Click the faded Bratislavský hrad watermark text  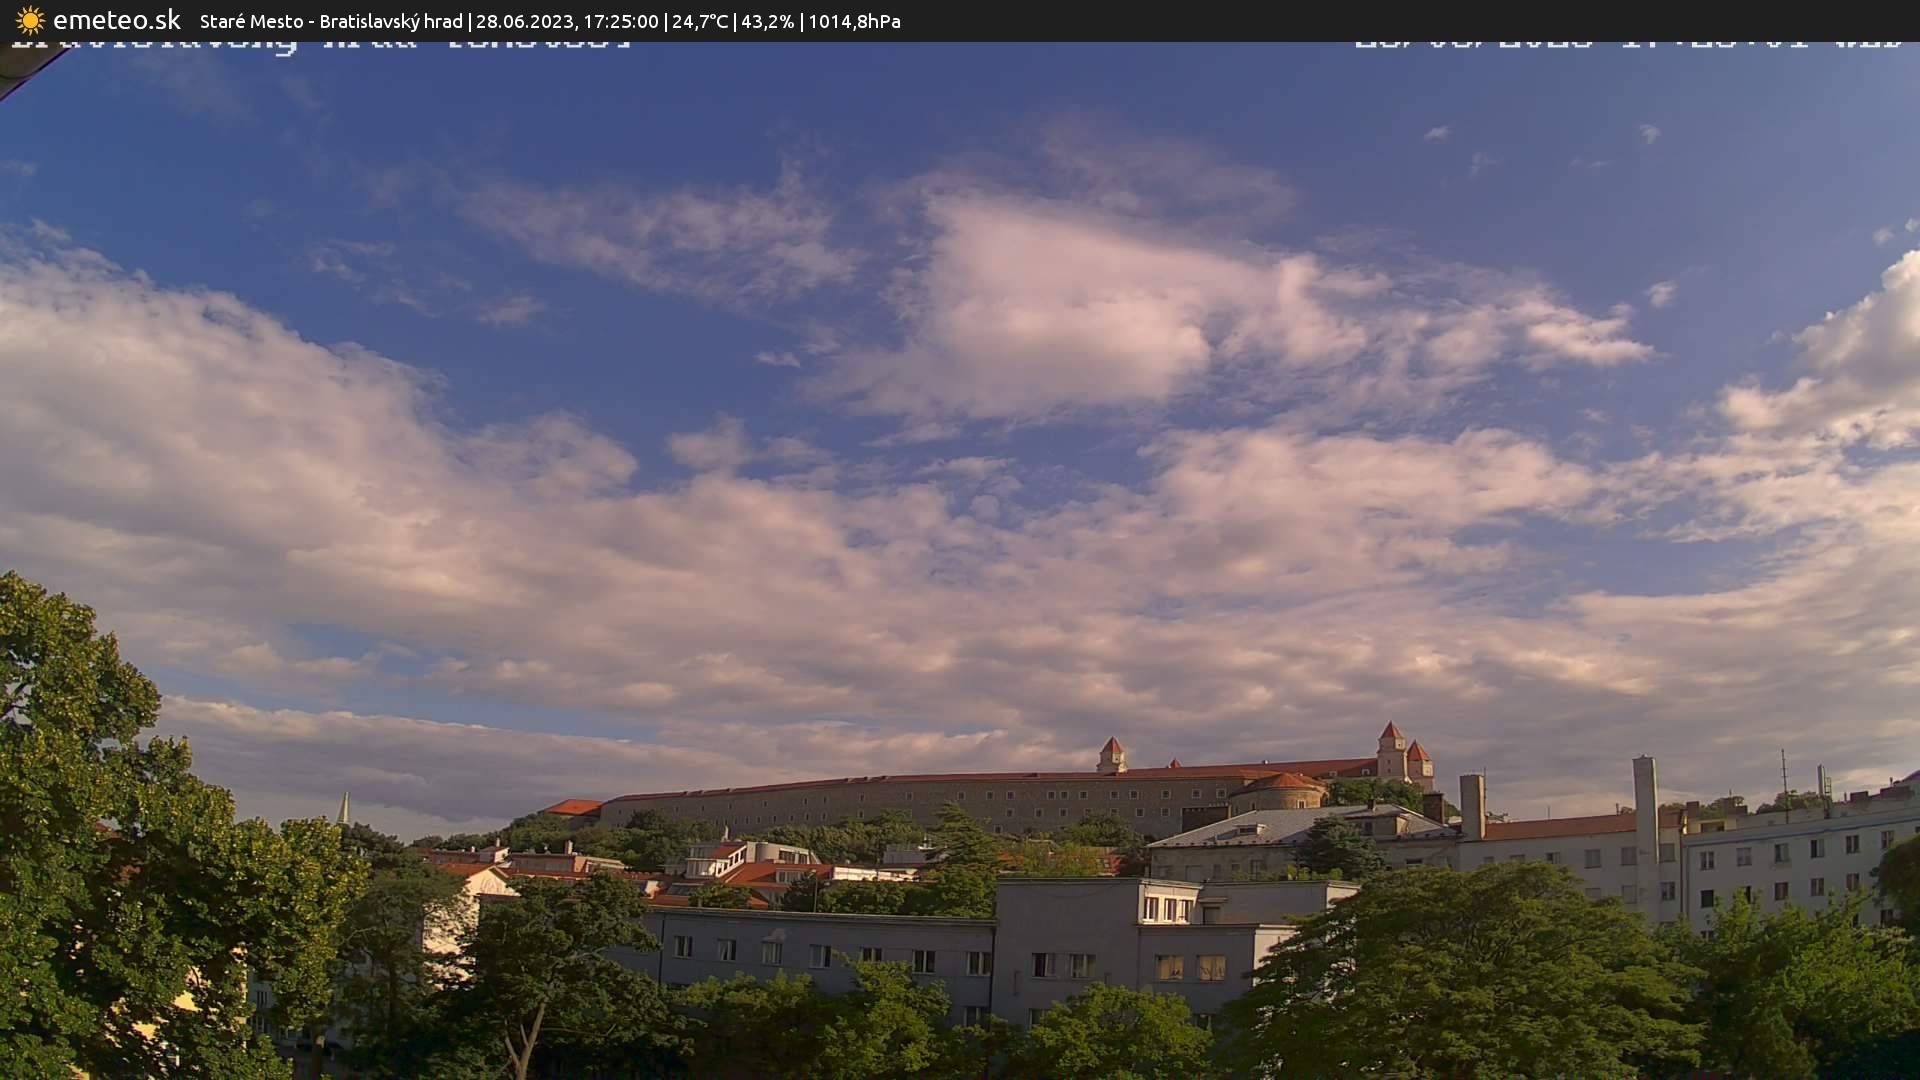[x=320, y=43]
